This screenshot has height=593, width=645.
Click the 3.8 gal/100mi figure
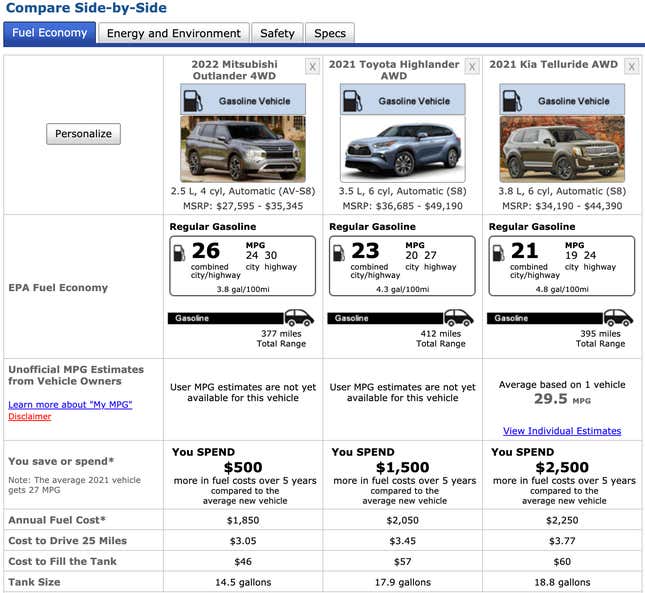243,290
